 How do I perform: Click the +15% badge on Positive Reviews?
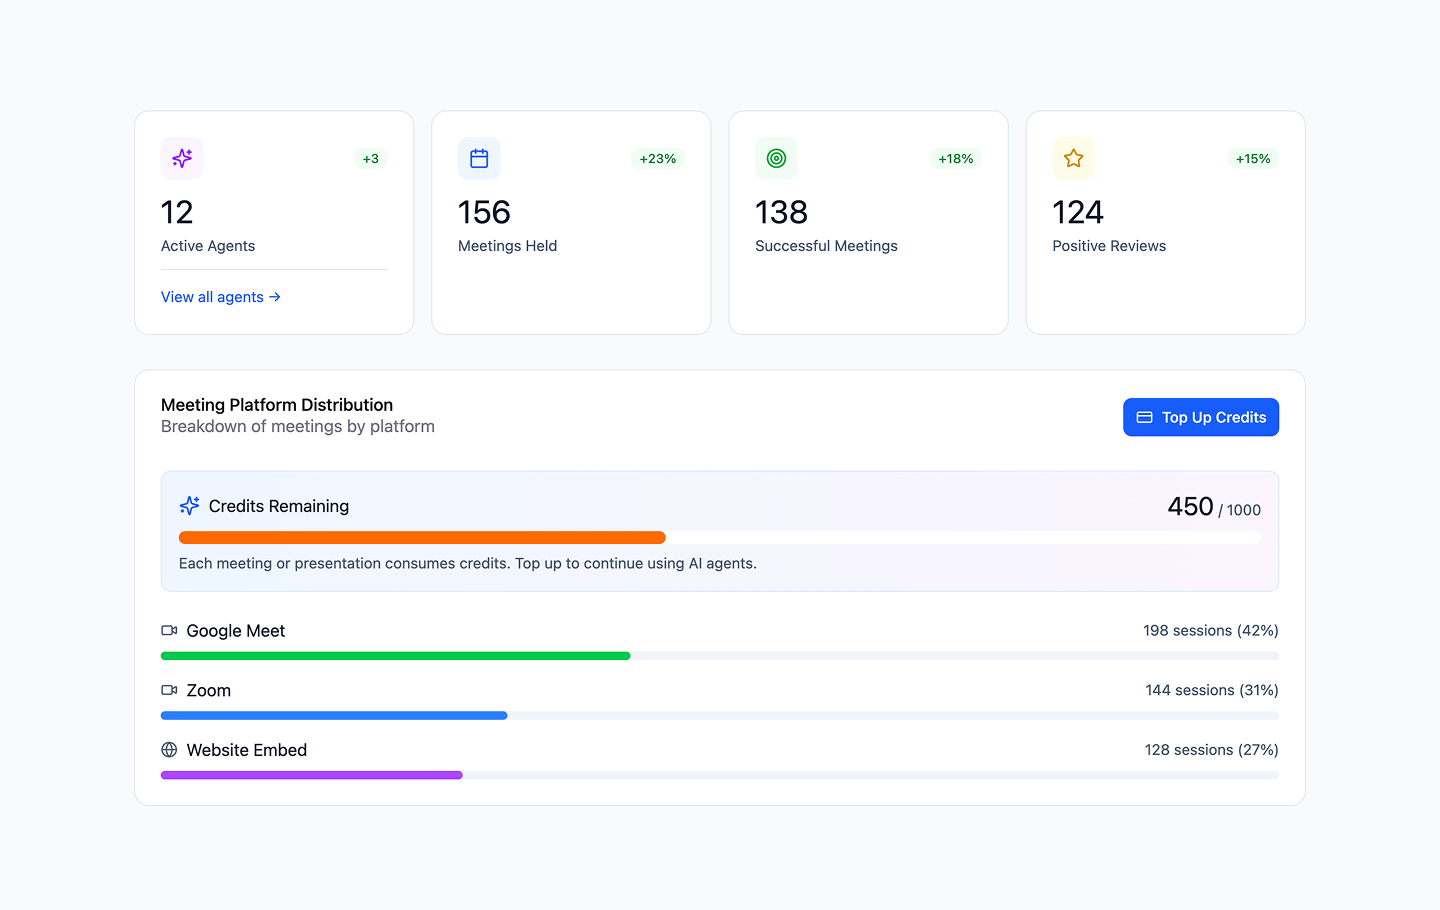(x=1252, y=159)
